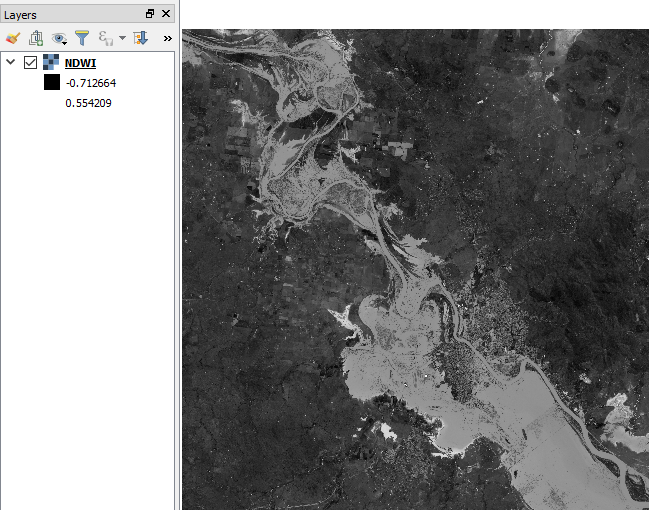Float the Layers panel with undock button
The image size is (656, 510).
[150, 14]
